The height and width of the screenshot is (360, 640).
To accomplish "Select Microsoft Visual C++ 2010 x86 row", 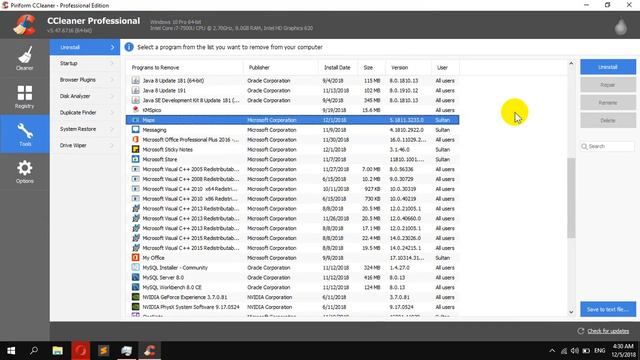I will (292, 198).
